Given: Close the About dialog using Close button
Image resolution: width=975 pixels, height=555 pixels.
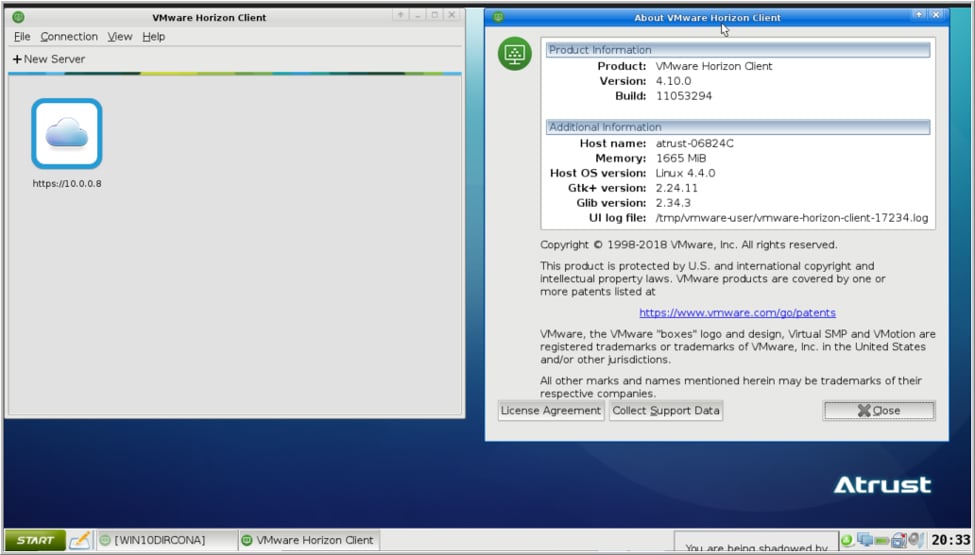Looking at the screenshot, I should click(x=879, y=411).
